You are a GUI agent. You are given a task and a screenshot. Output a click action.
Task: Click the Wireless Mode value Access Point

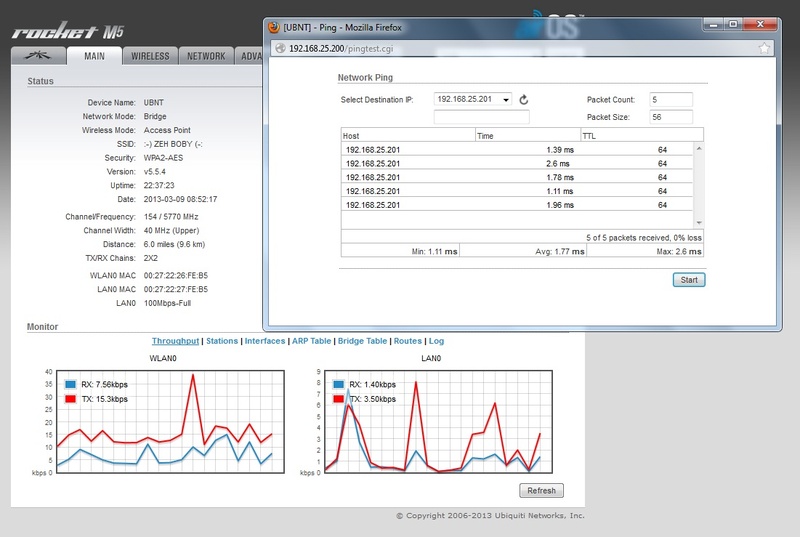point(167,130)
